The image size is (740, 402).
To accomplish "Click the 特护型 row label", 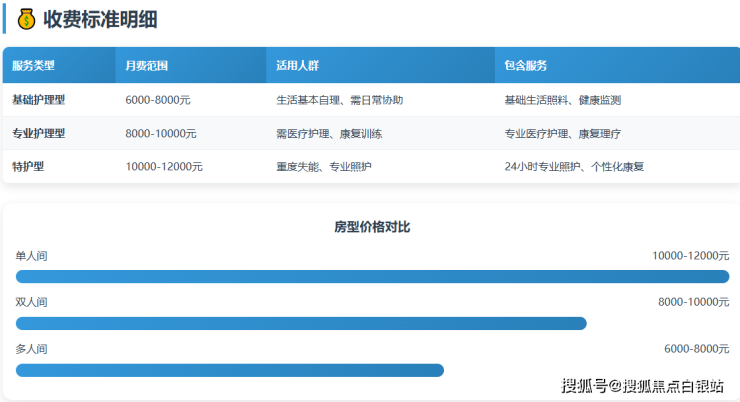I will pyautogui.click(x=28, y=166).
